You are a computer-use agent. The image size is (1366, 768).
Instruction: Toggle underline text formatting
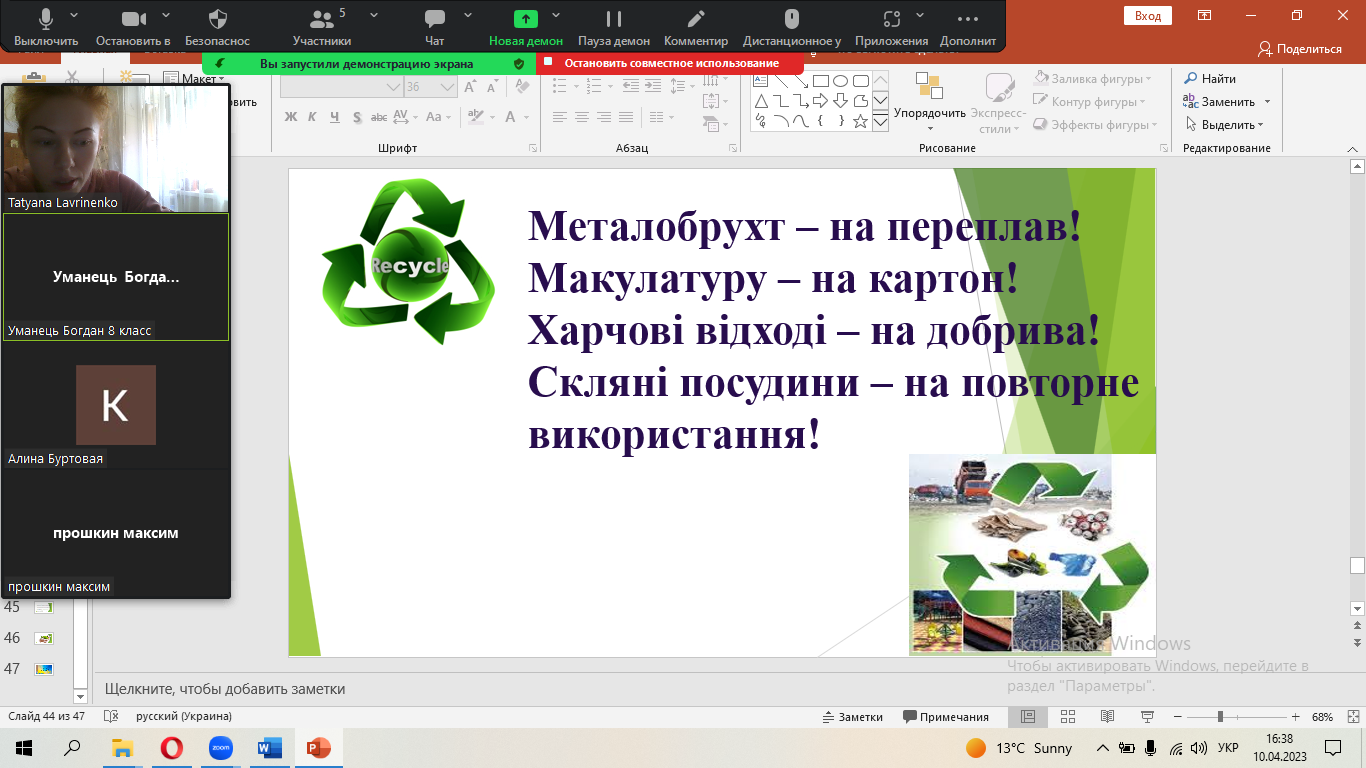tap(334, 117)
